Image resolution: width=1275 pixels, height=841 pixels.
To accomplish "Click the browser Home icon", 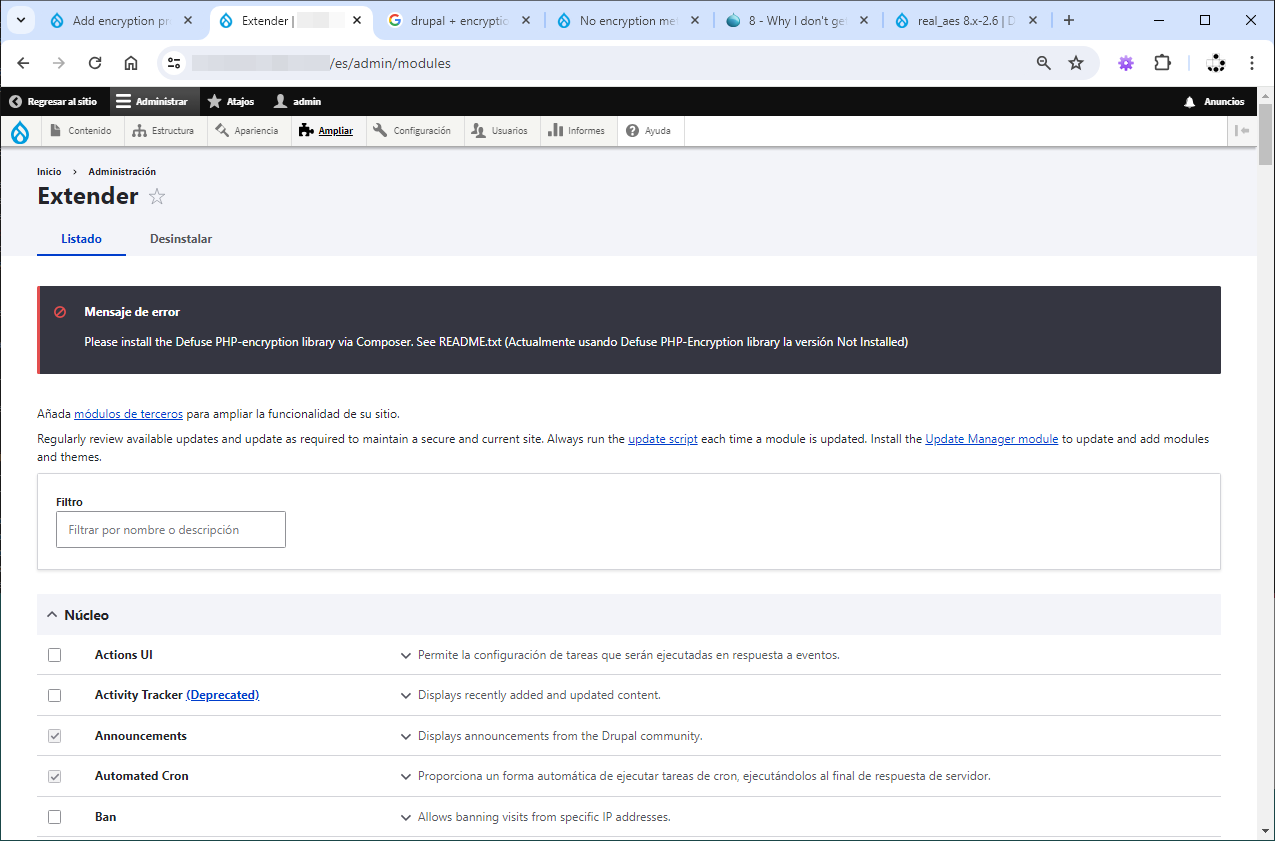I will click(131, 63).
